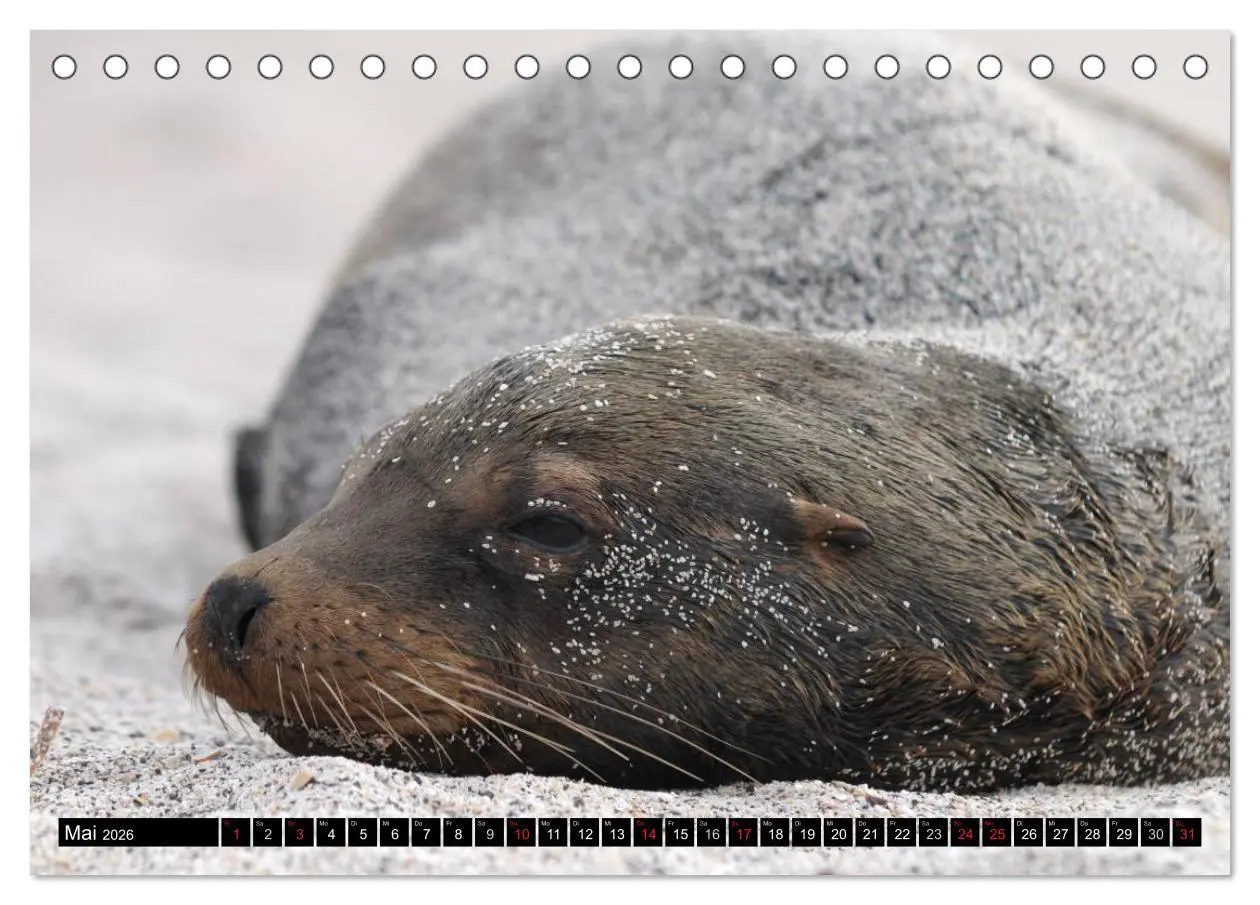Image resolution: width=1260 pixels, height=905 pixels.
Task: Select day 21 in the calendar strip
Action: click(x=871, y=832)
